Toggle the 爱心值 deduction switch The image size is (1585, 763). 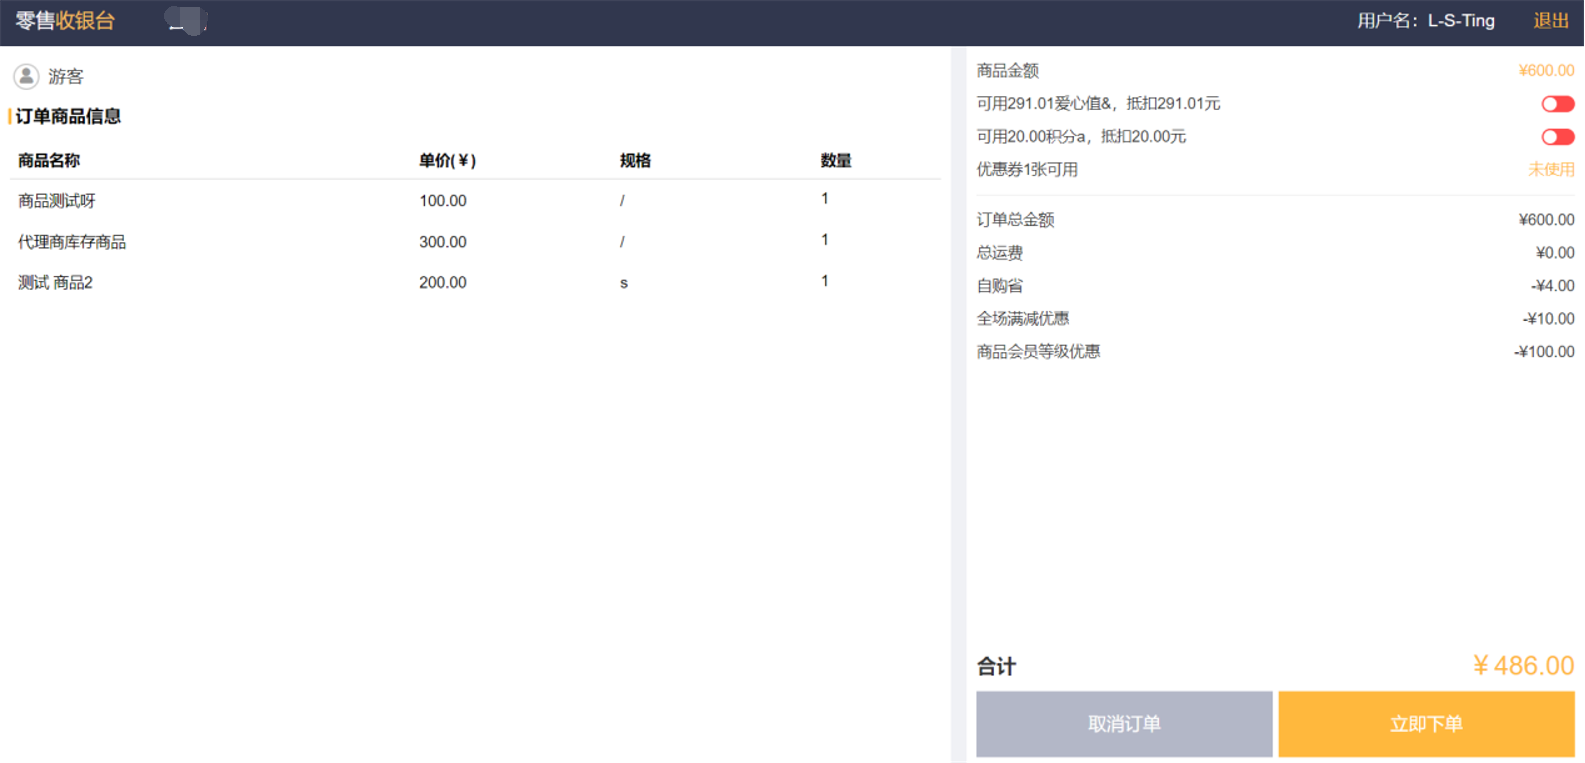[x=1556, y=104]
